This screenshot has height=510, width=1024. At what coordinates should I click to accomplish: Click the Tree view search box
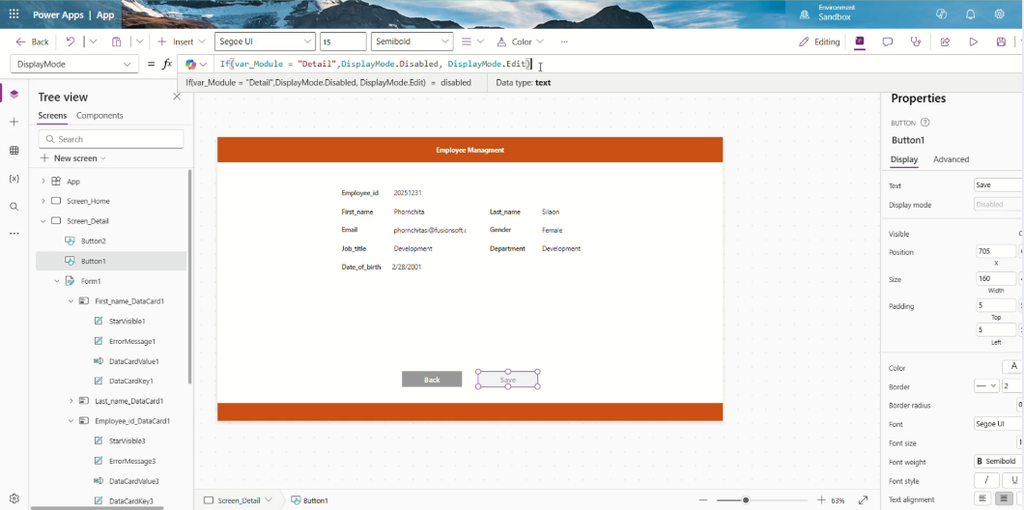click(x=110, y=139)
